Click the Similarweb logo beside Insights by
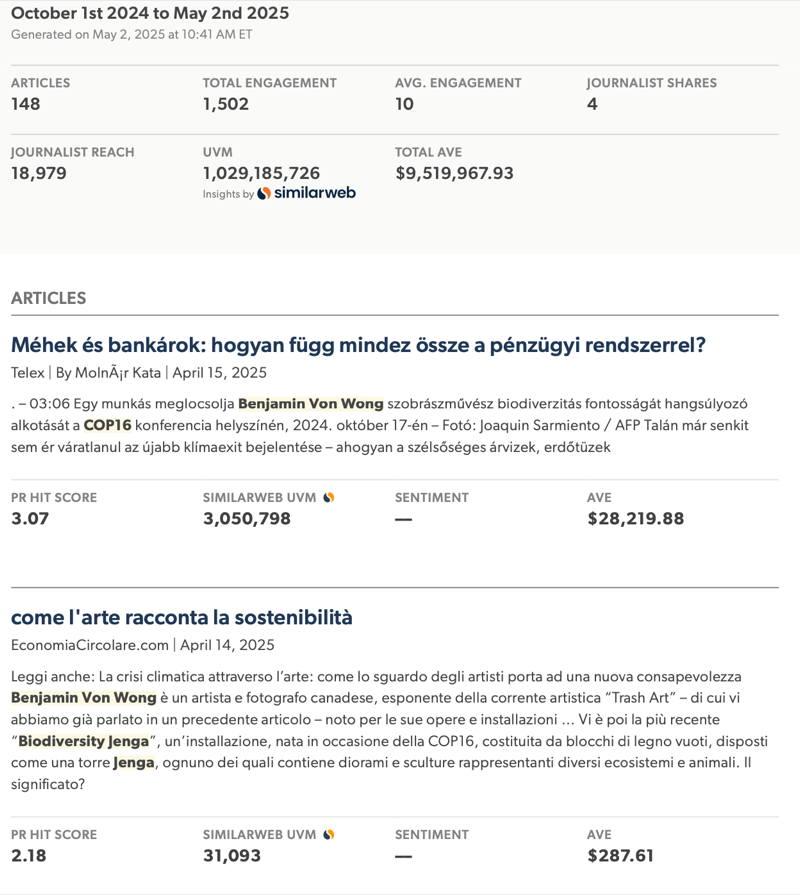The width and height of the screenshot is (800, 895). (307, 193)
